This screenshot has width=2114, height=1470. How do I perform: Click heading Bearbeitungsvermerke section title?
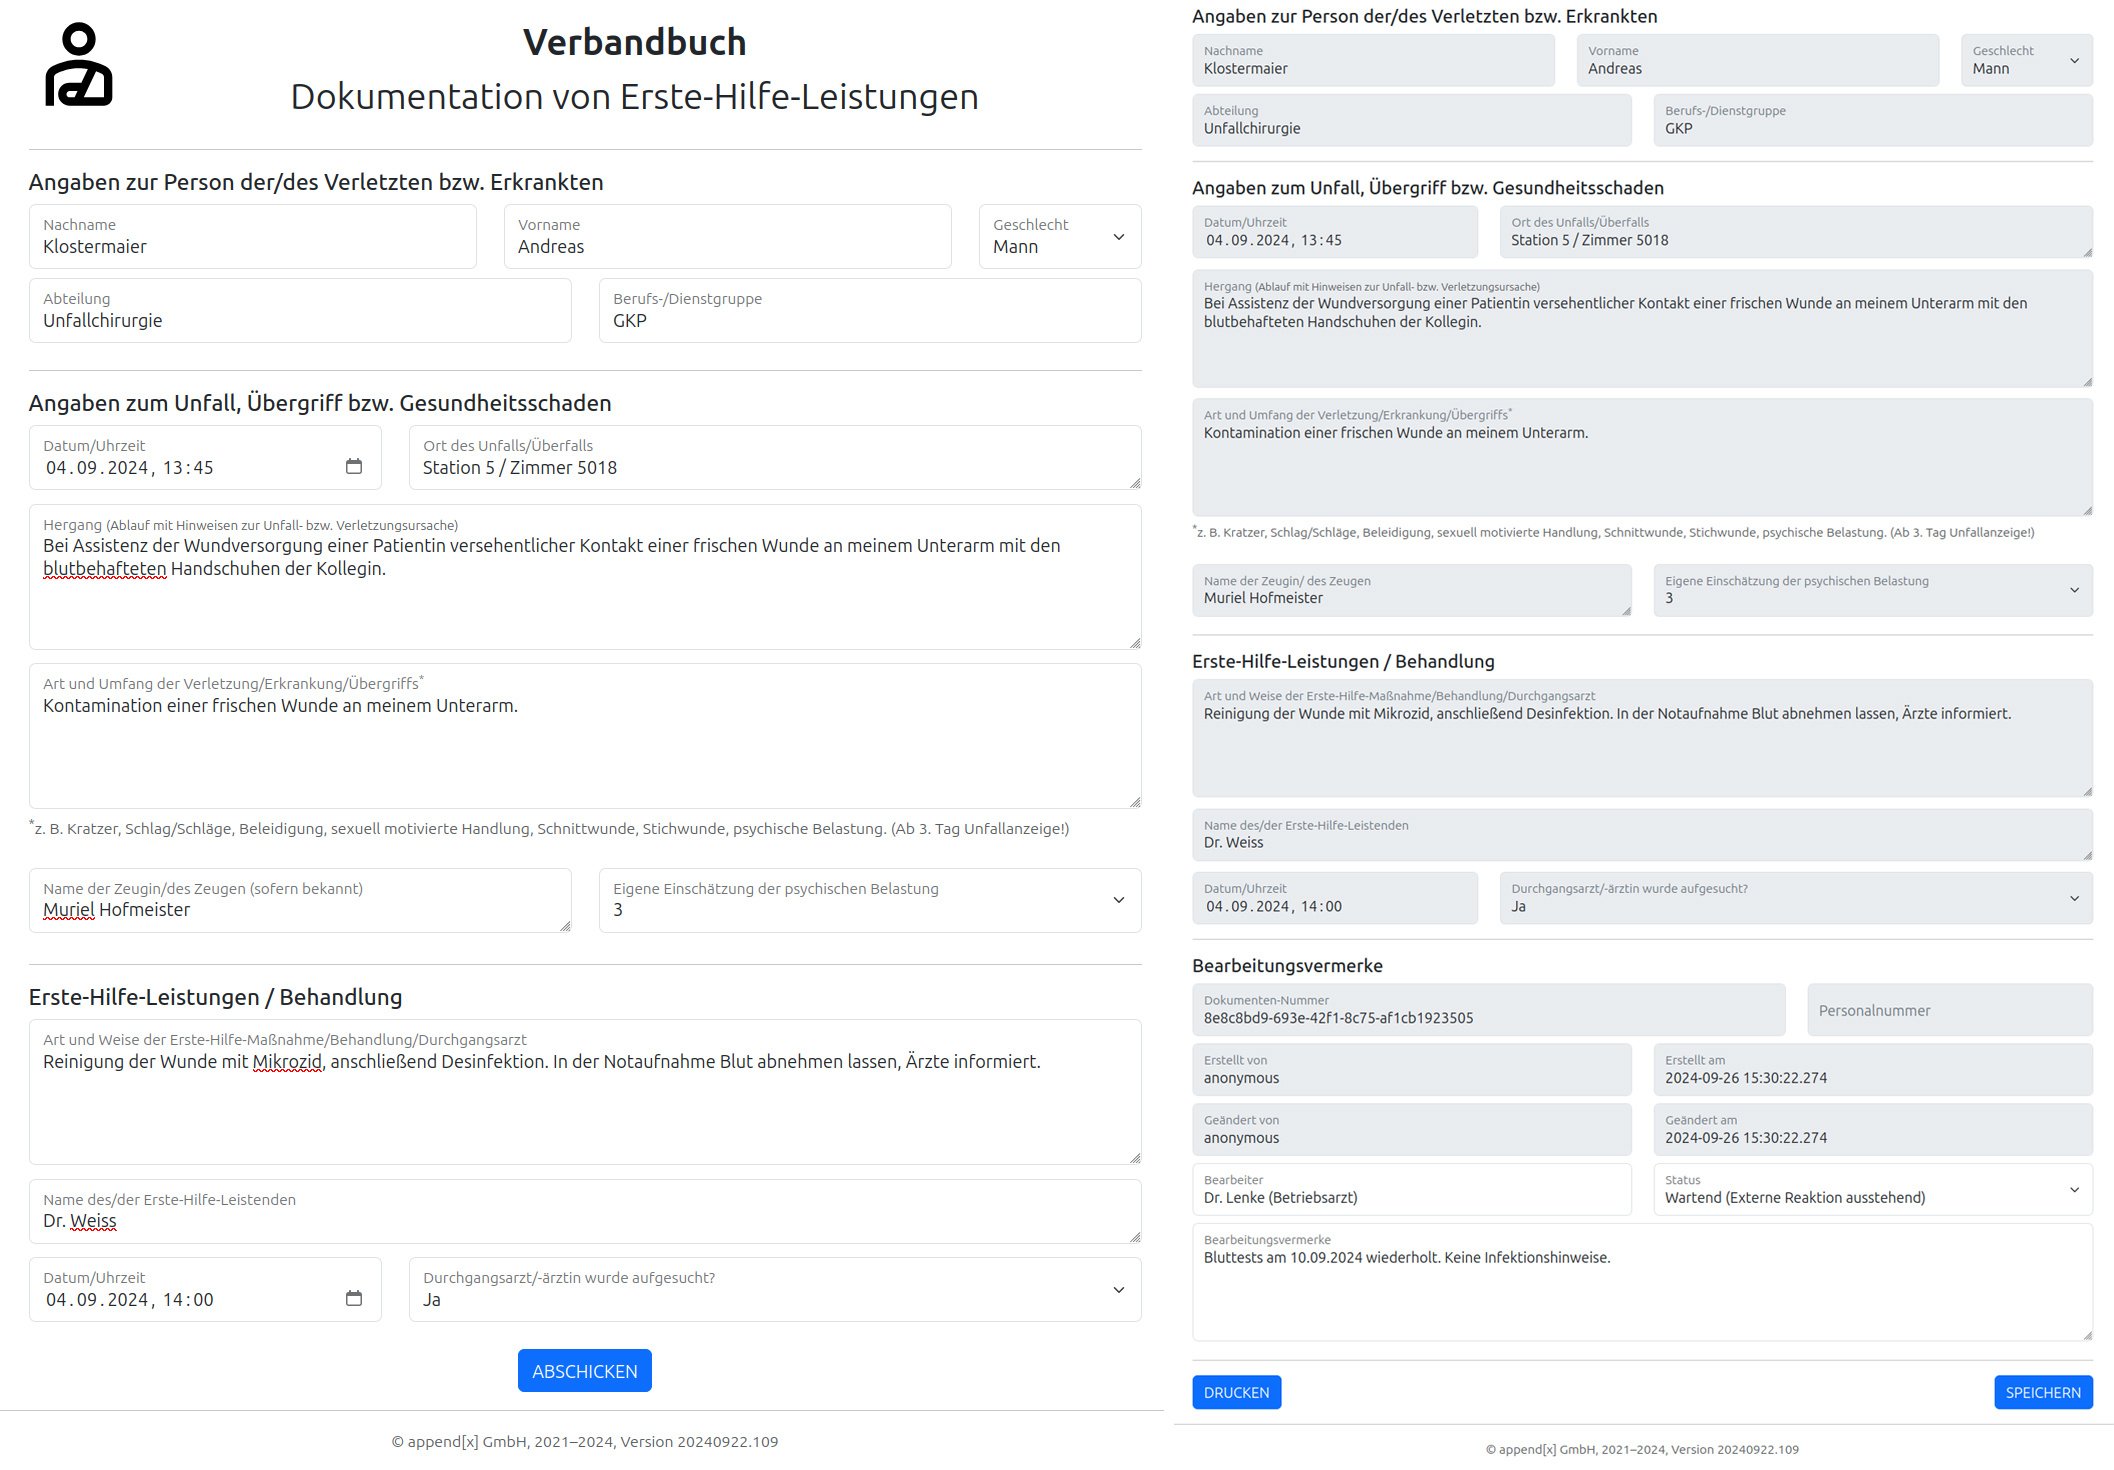click(1287, 966)
